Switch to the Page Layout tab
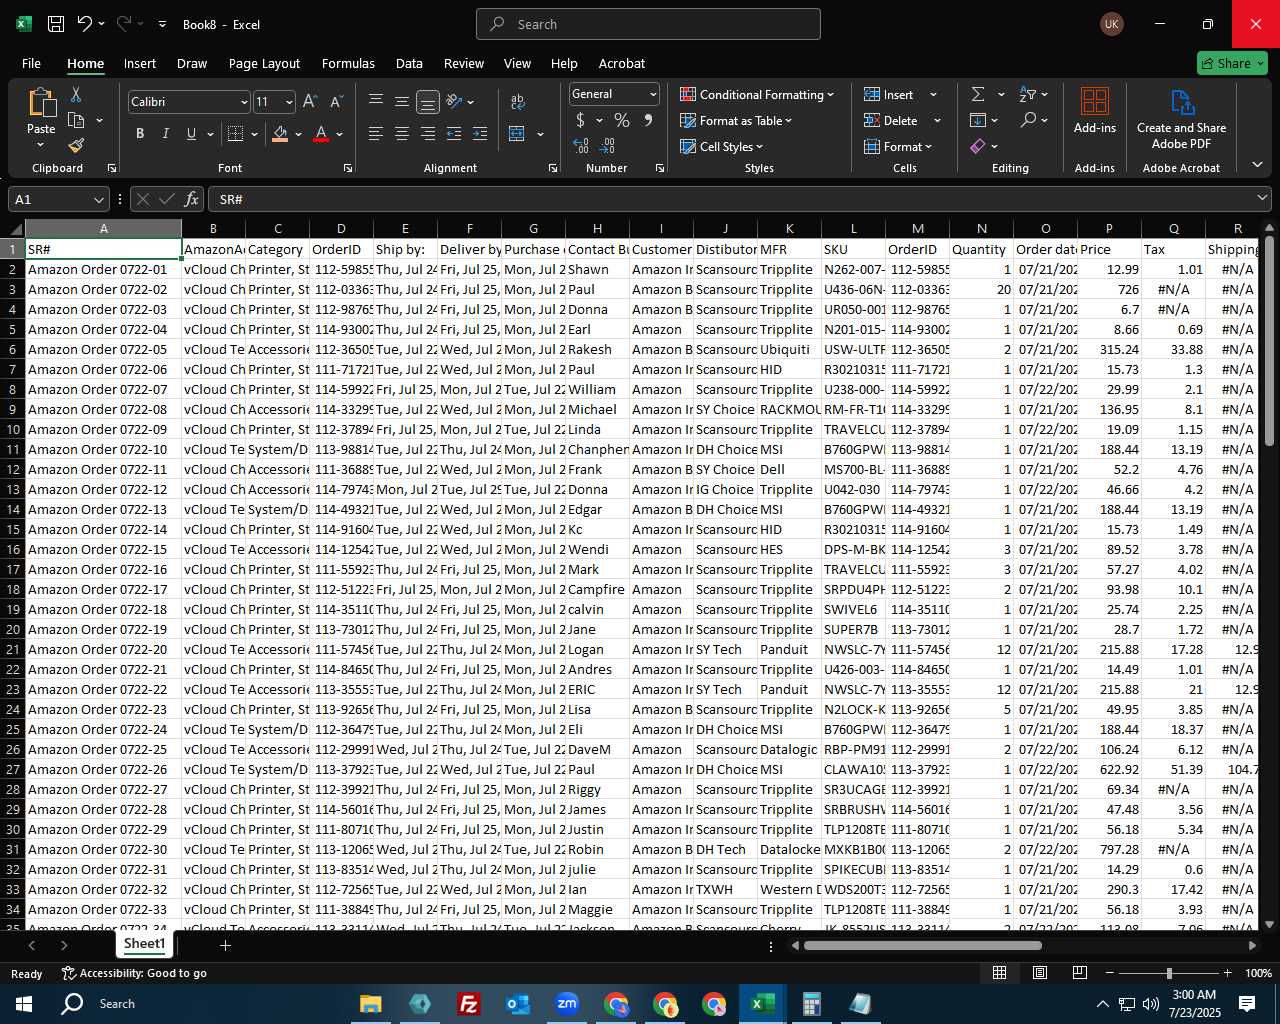The width and height of the screenshot is (1280, 1024). [x=264, y=63]
